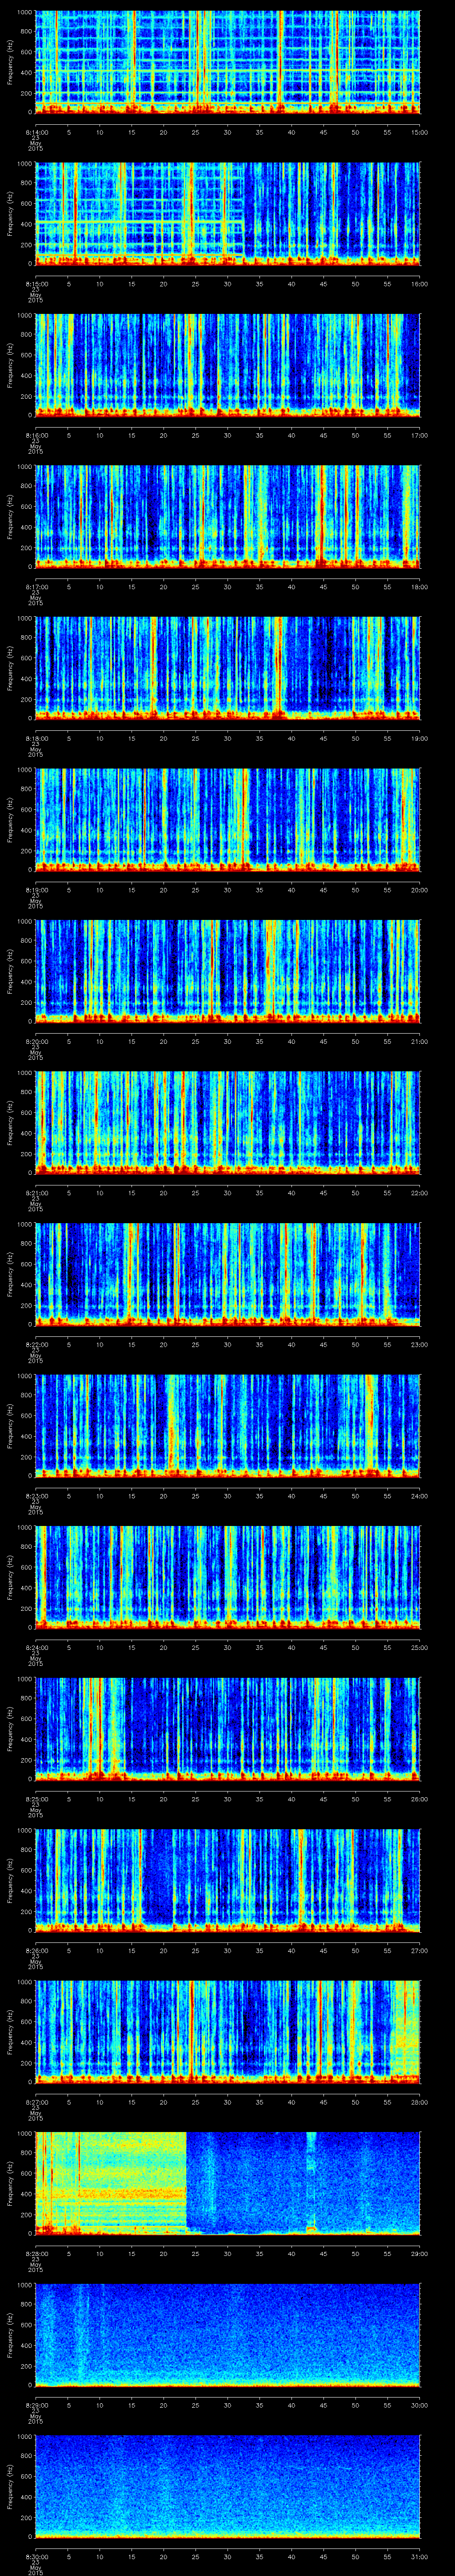The height and width of the screenshot is (2576, 455).
Task: Click the spectrogram panel starting at 8:14:00
Action: (228, 60)
